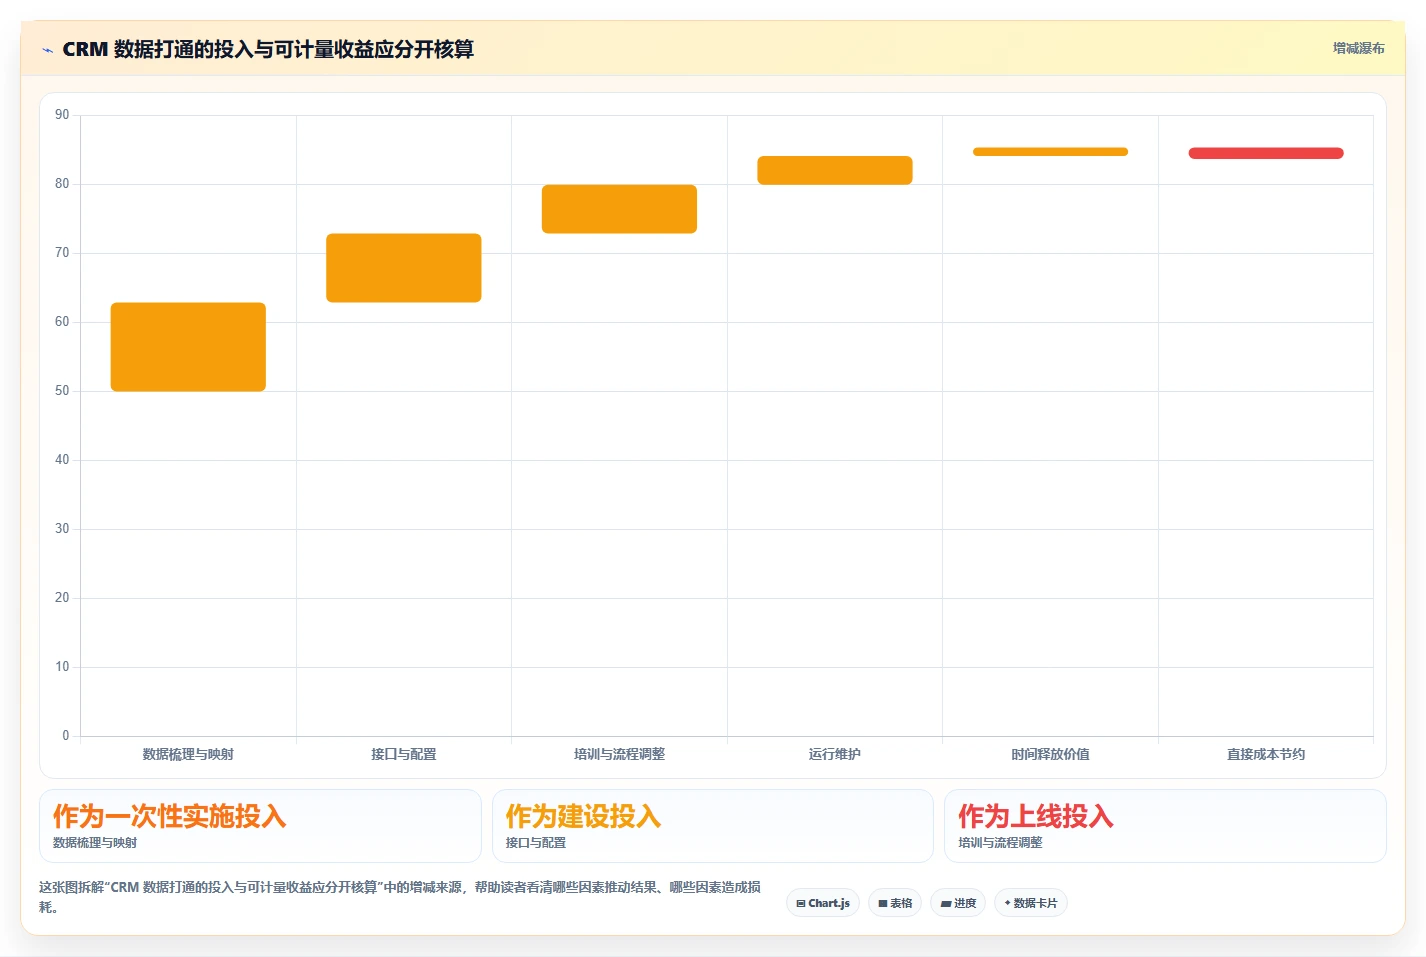Click the x-axis label 运行维护
Viewport: 1426px width, 957px height.
coord(835,754)
